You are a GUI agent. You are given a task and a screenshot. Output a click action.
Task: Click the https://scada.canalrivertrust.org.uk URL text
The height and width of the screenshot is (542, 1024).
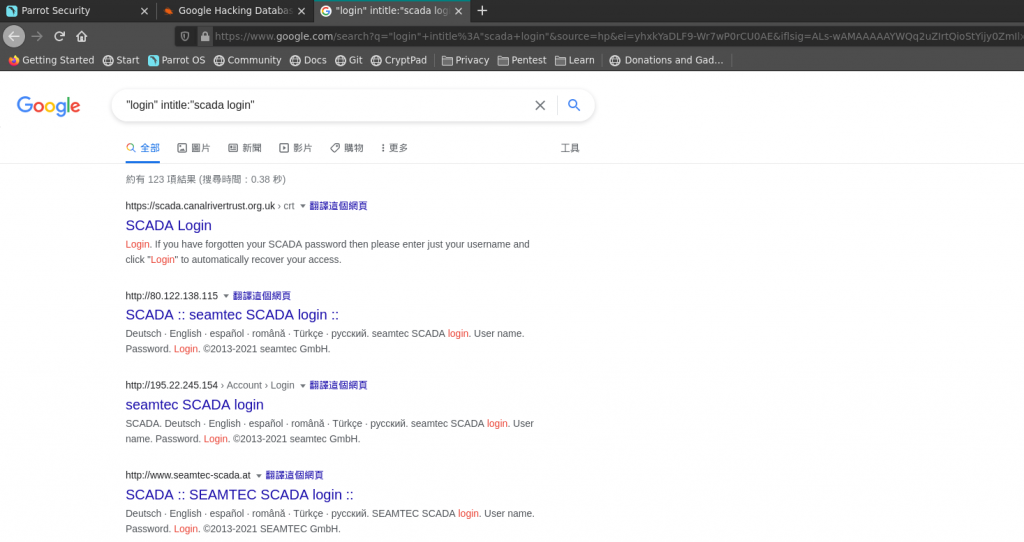pyautogui.click(x=200, y=206)
